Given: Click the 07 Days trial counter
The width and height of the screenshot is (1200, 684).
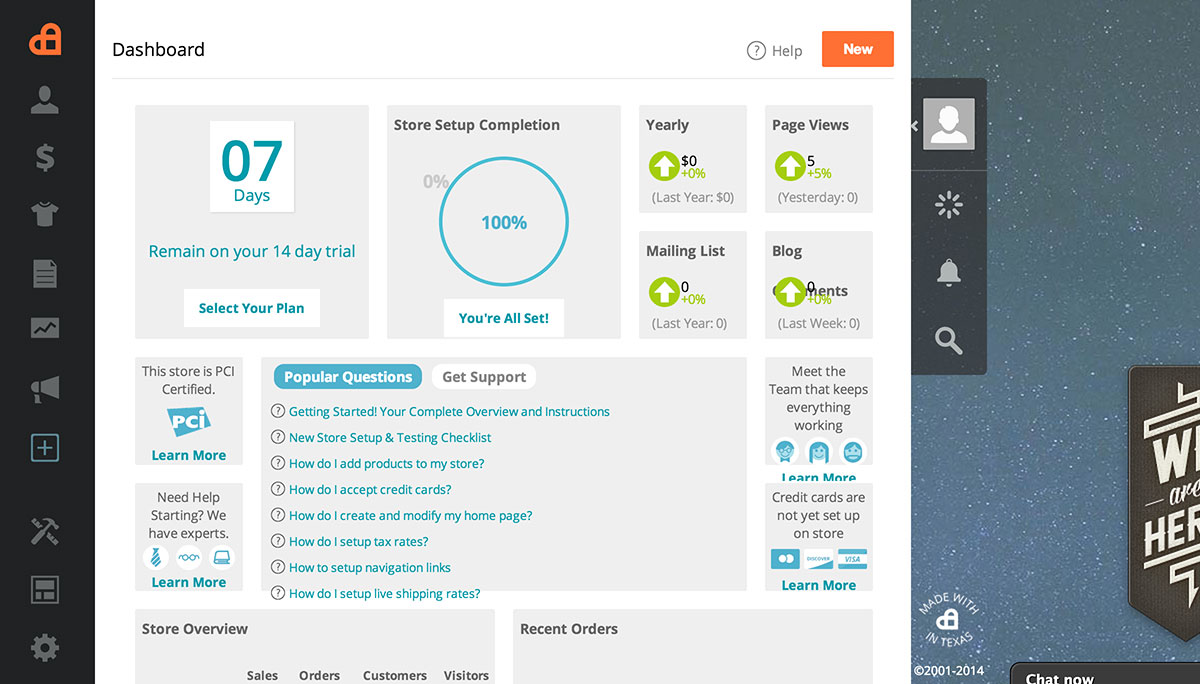Looking at the screenshot, I should (x=252, y=167).
